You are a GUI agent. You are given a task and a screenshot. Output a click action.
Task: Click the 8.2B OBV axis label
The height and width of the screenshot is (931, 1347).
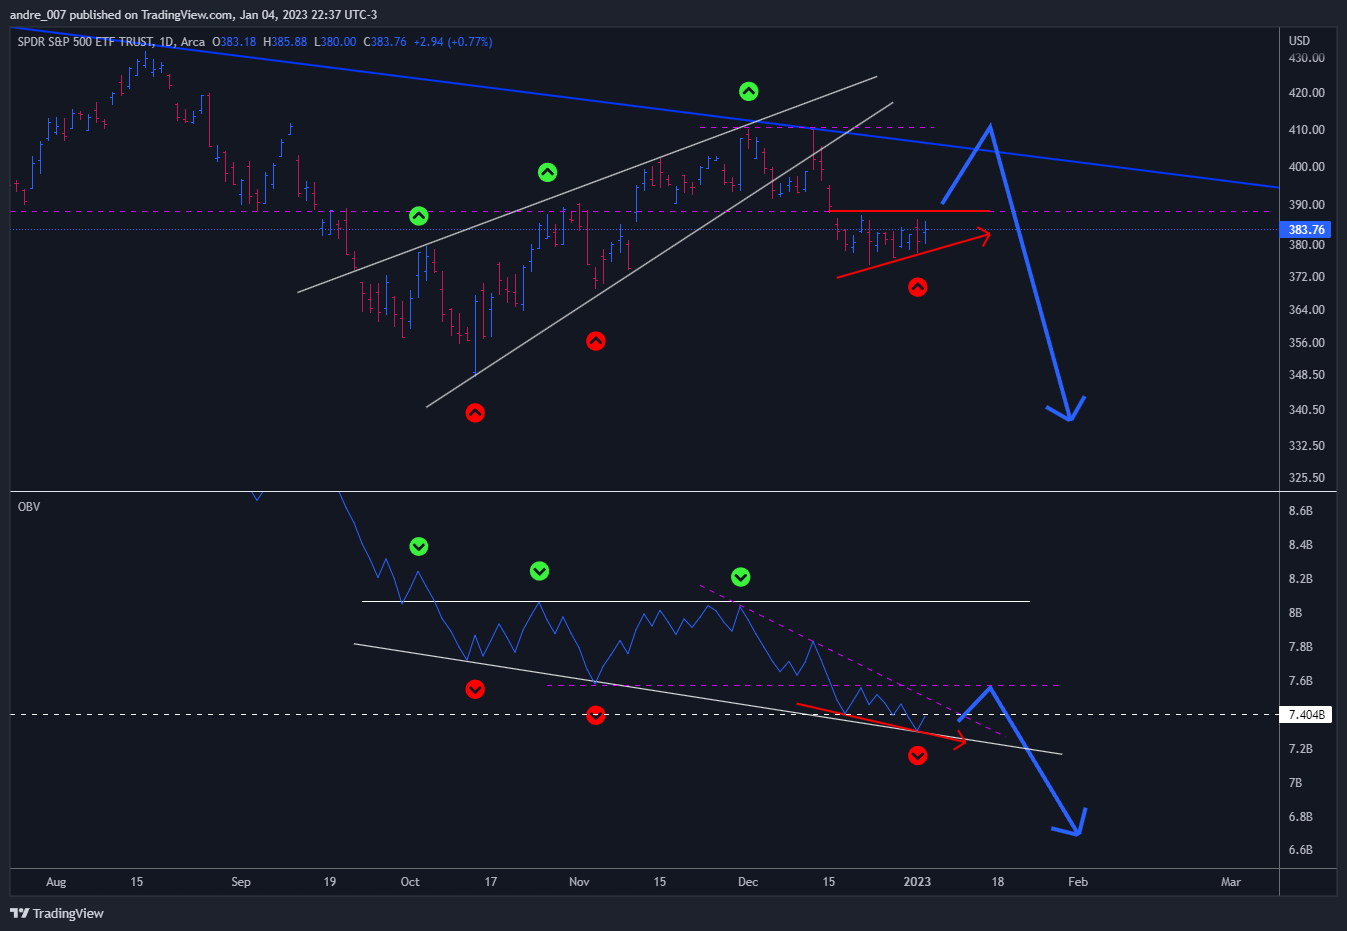point(1300,579)
